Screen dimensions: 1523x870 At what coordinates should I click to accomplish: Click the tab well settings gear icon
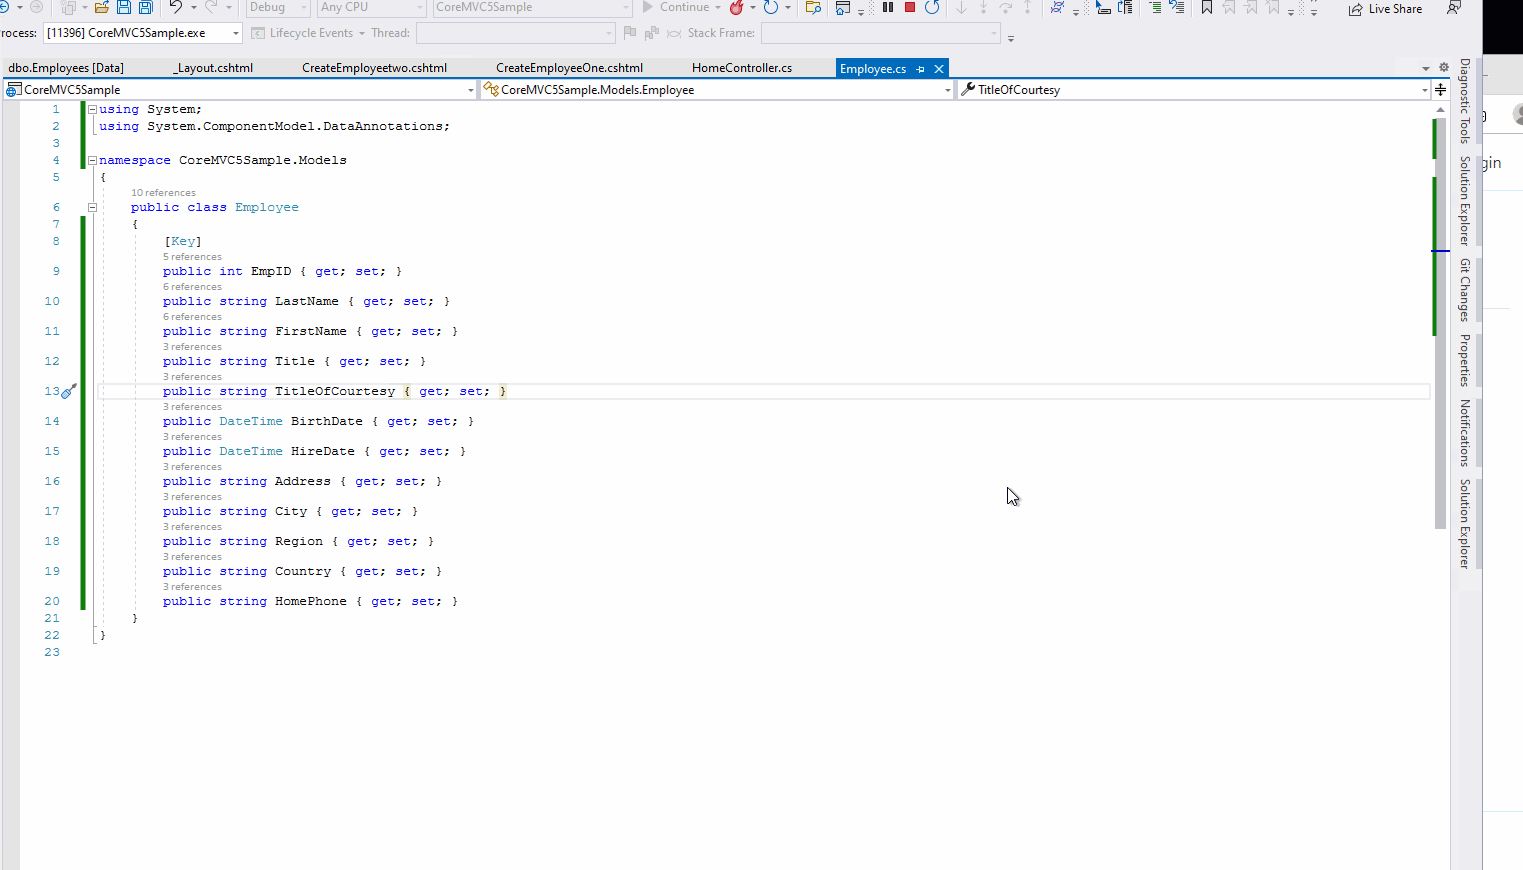pyautogui.click(x=1444, y=67)
